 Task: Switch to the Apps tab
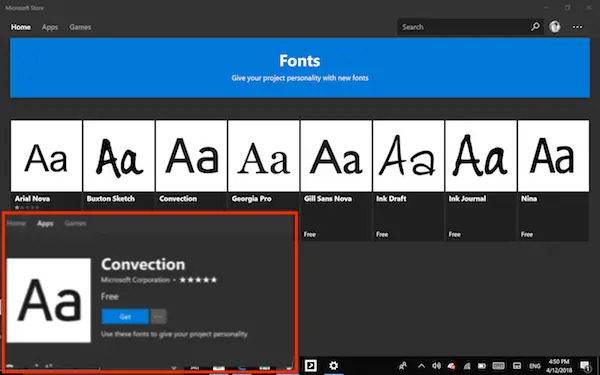pyautogui.click(x=50, y=27)
